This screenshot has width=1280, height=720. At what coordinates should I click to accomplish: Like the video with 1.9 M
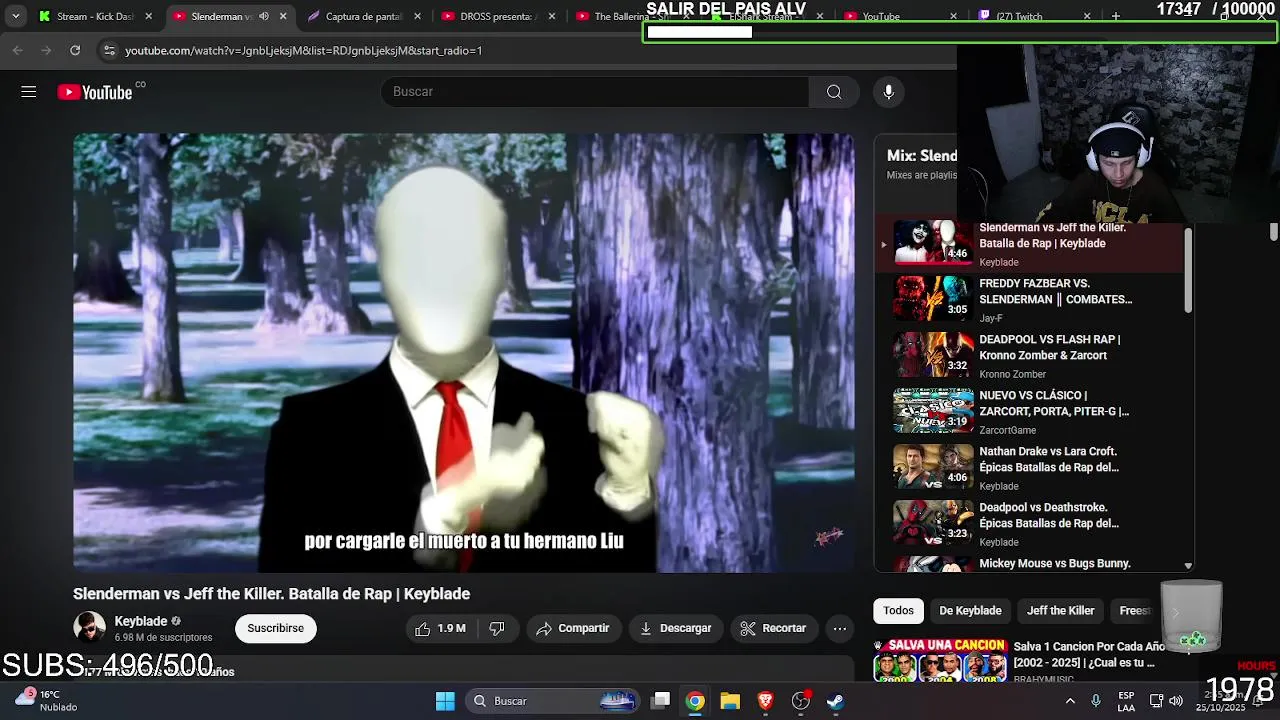(441, 628)
